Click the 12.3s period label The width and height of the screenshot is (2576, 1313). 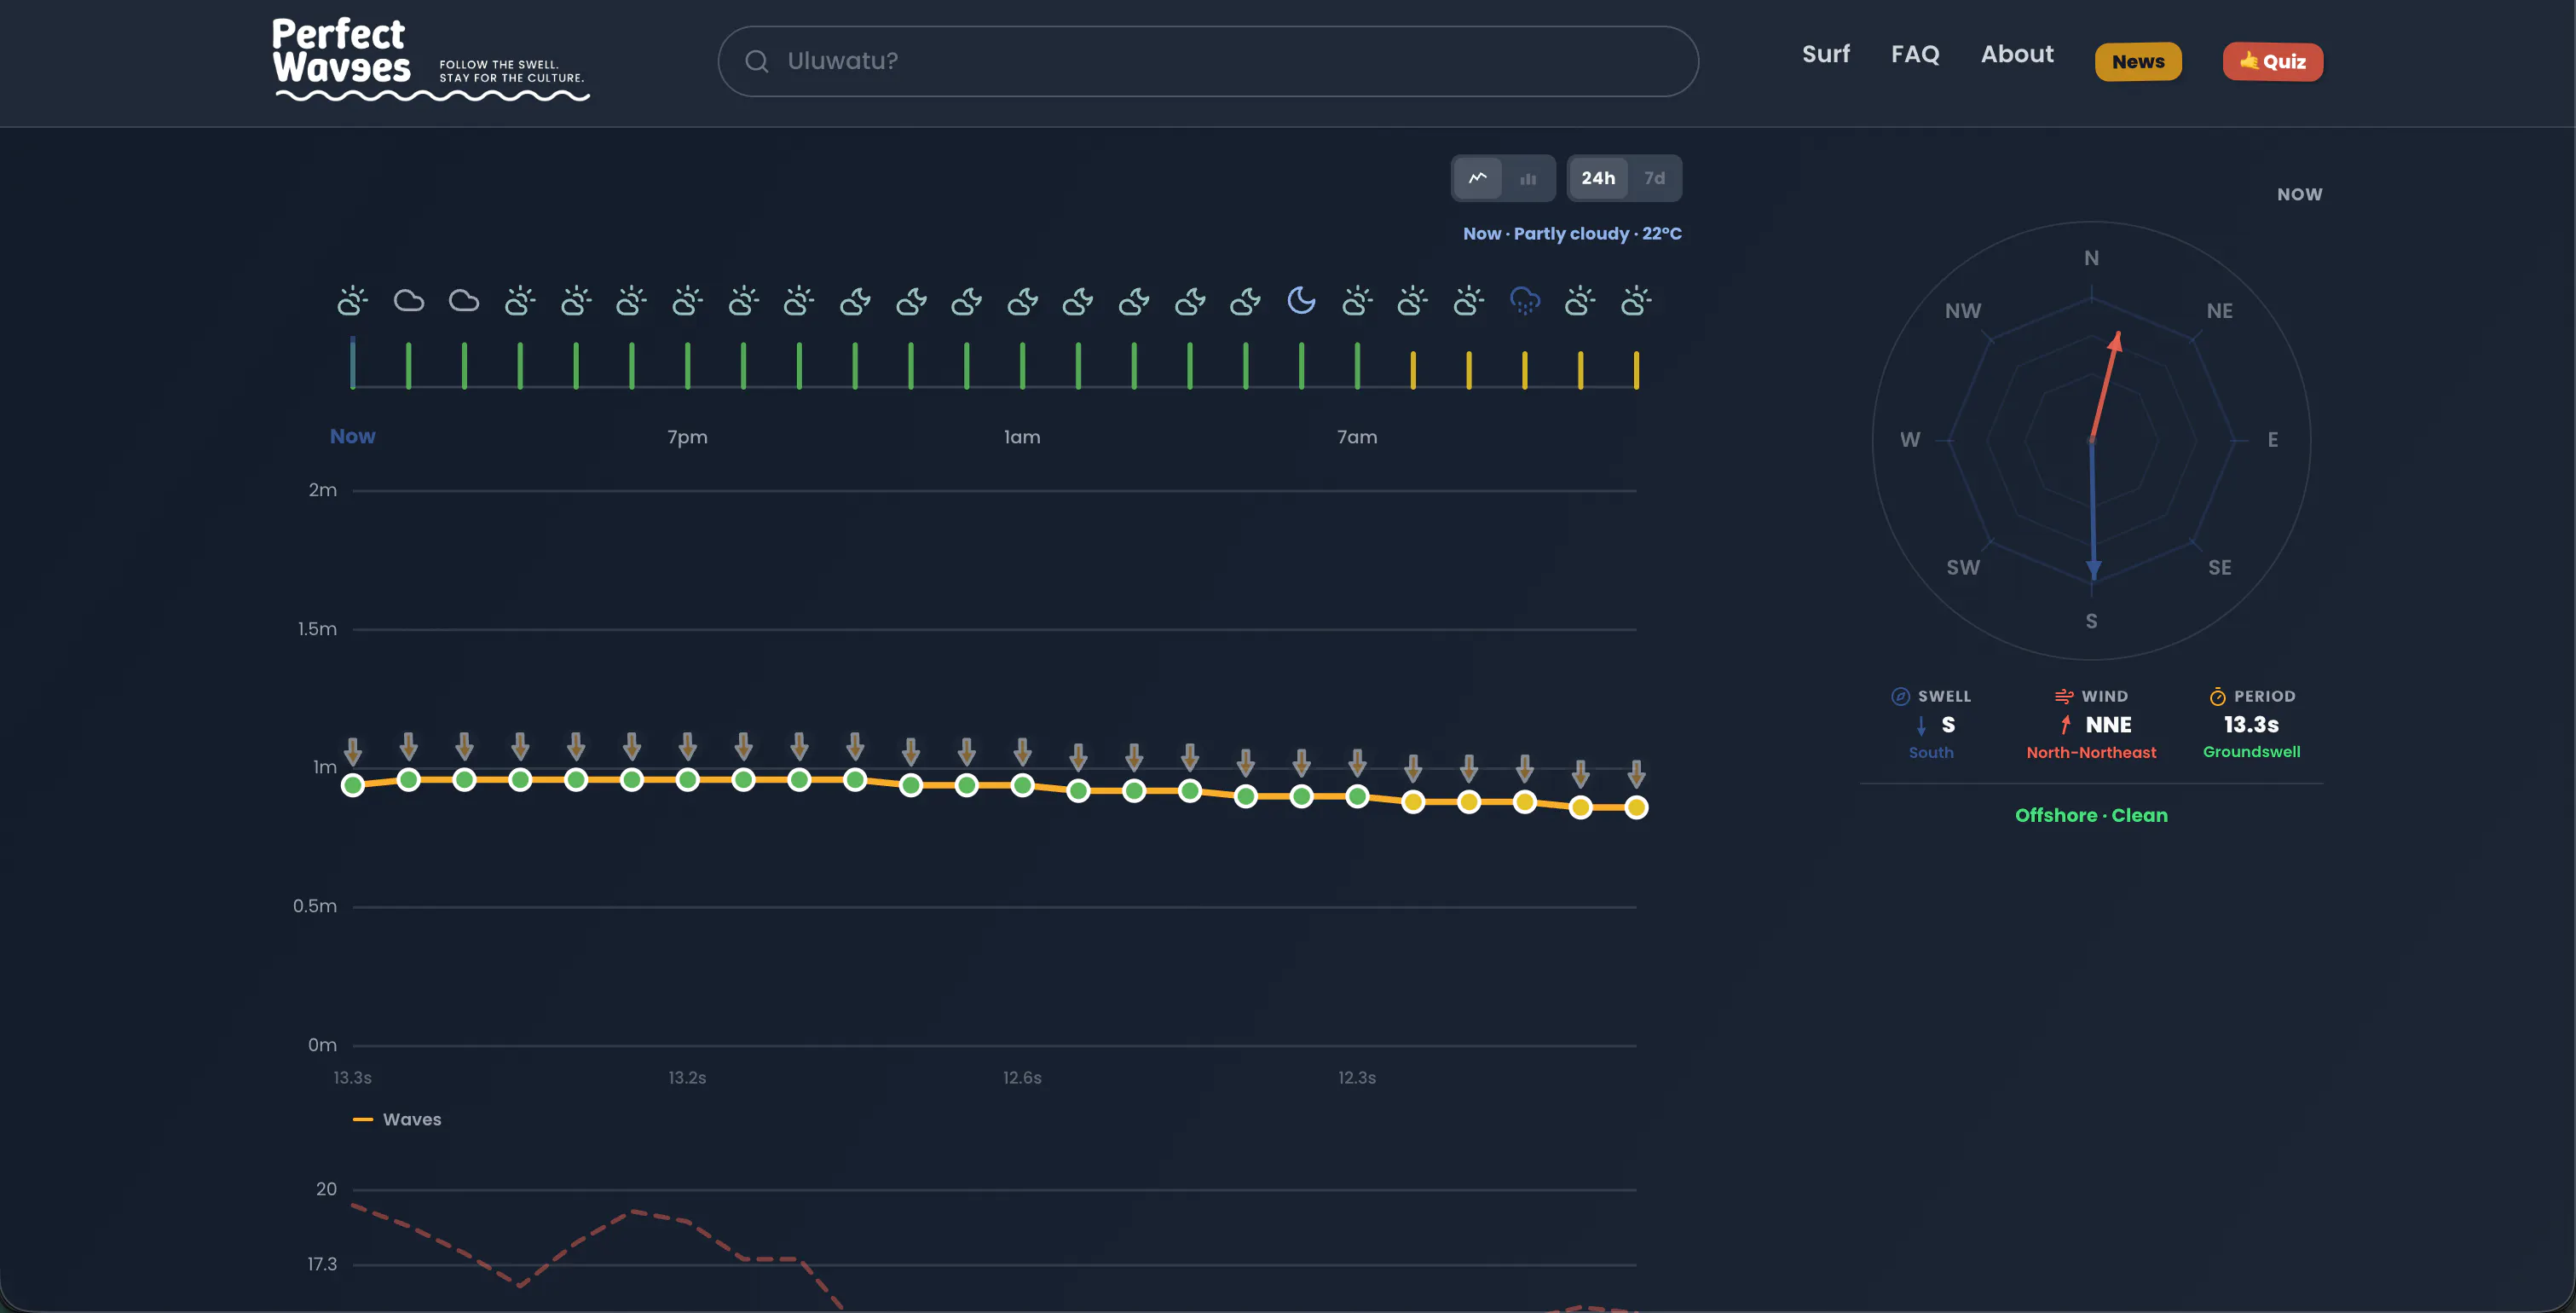coord(1357,1078)
